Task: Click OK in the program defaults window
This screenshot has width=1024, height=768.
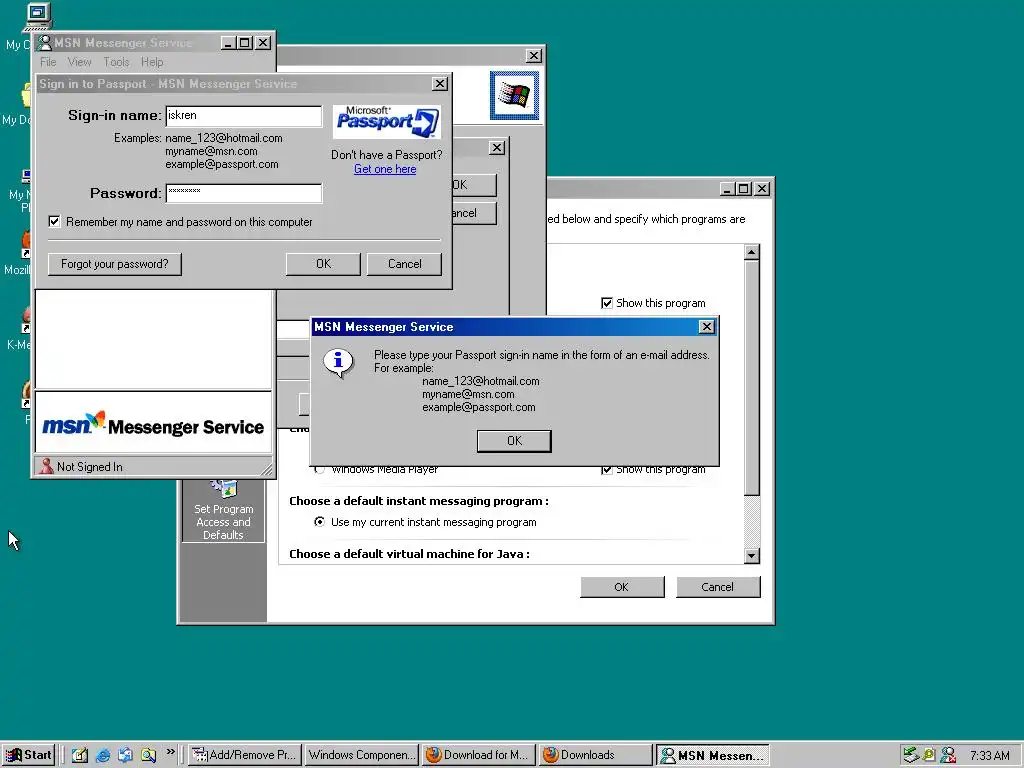Action: [622, 587]
